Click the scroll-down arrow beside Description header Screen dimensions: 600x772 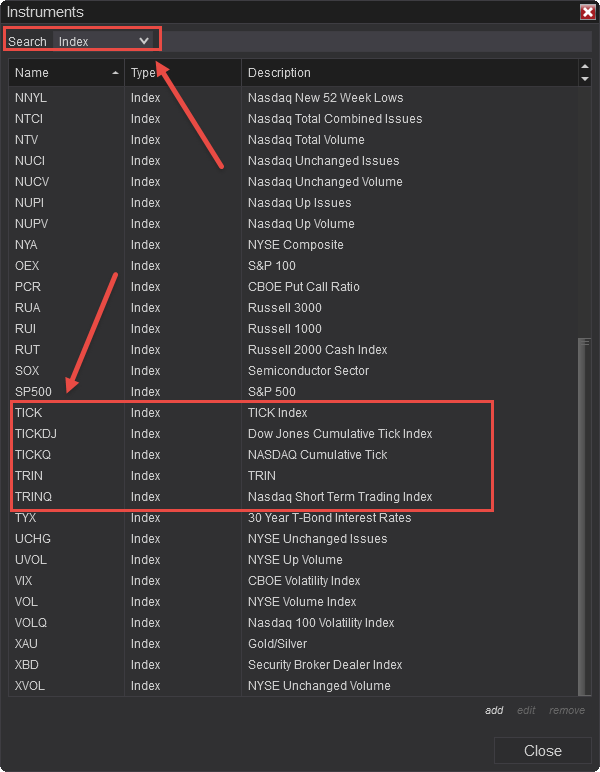(584, 78)
